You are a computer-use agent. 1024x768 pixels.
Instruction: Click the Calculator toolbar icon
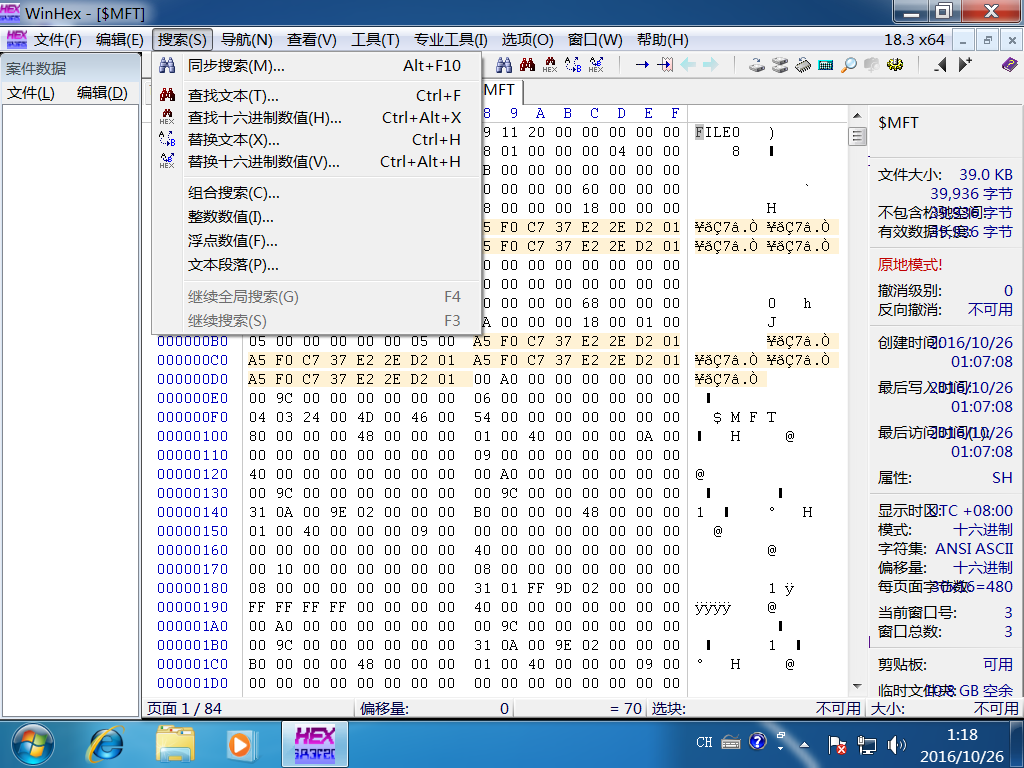(x=825, y=65)
